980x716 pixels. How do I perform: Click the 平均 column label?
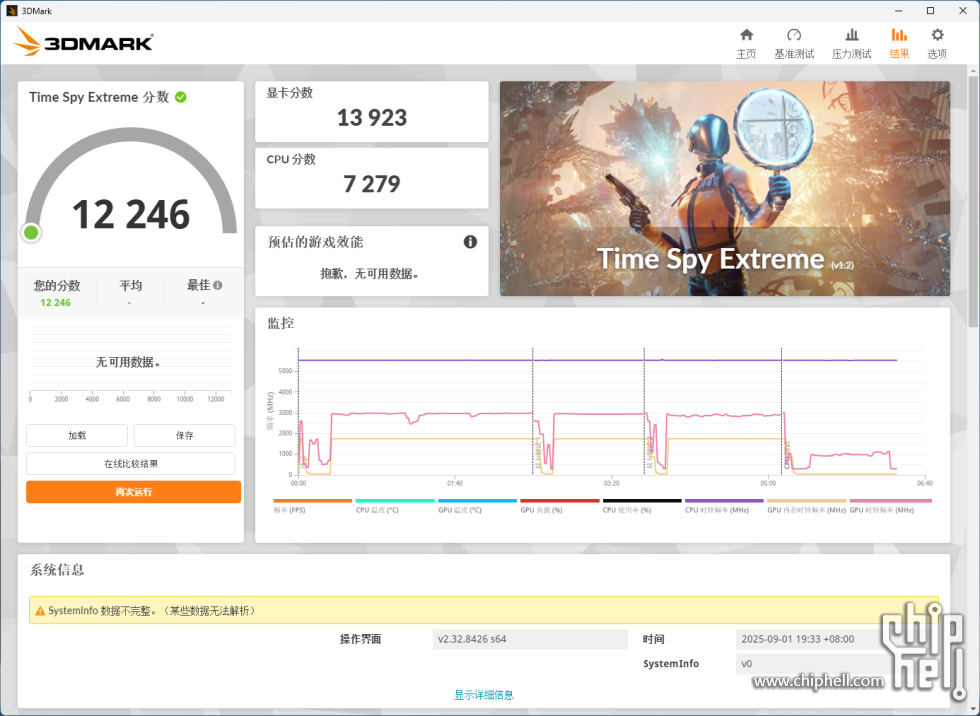click(131, 286)
